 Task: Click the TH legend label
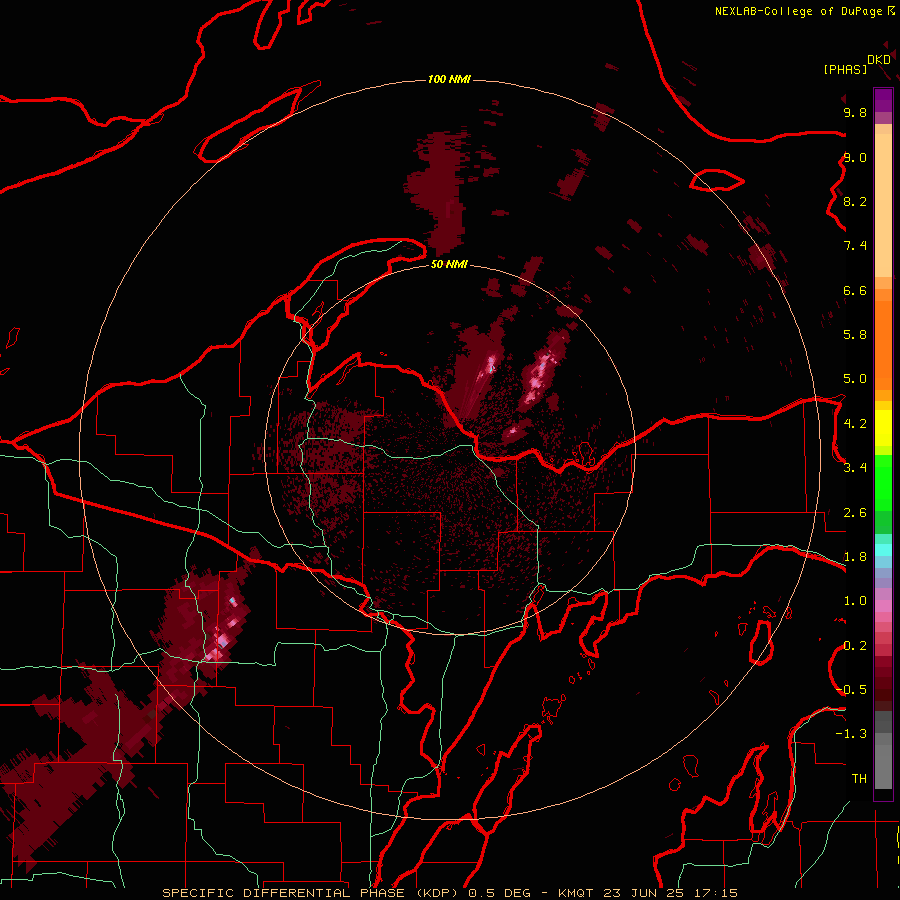[x=859, y=779]
